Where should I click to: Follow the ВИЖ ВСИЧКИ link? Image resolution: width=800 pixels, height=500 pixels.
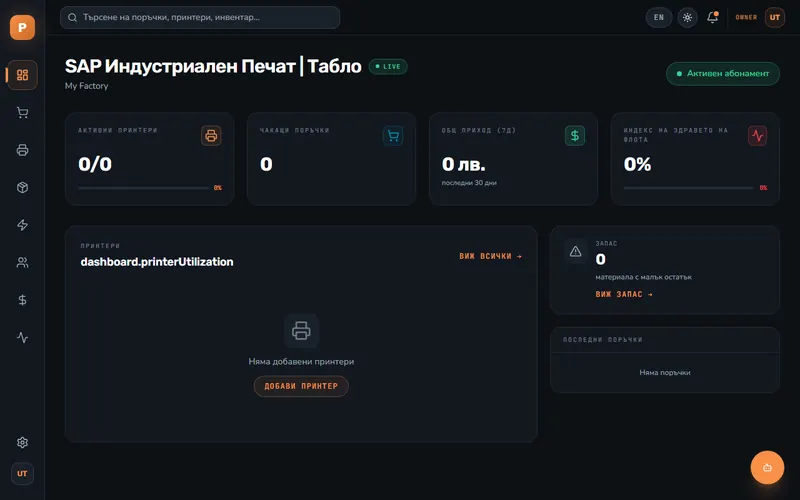pyautogui.click(x=490, y=256)
